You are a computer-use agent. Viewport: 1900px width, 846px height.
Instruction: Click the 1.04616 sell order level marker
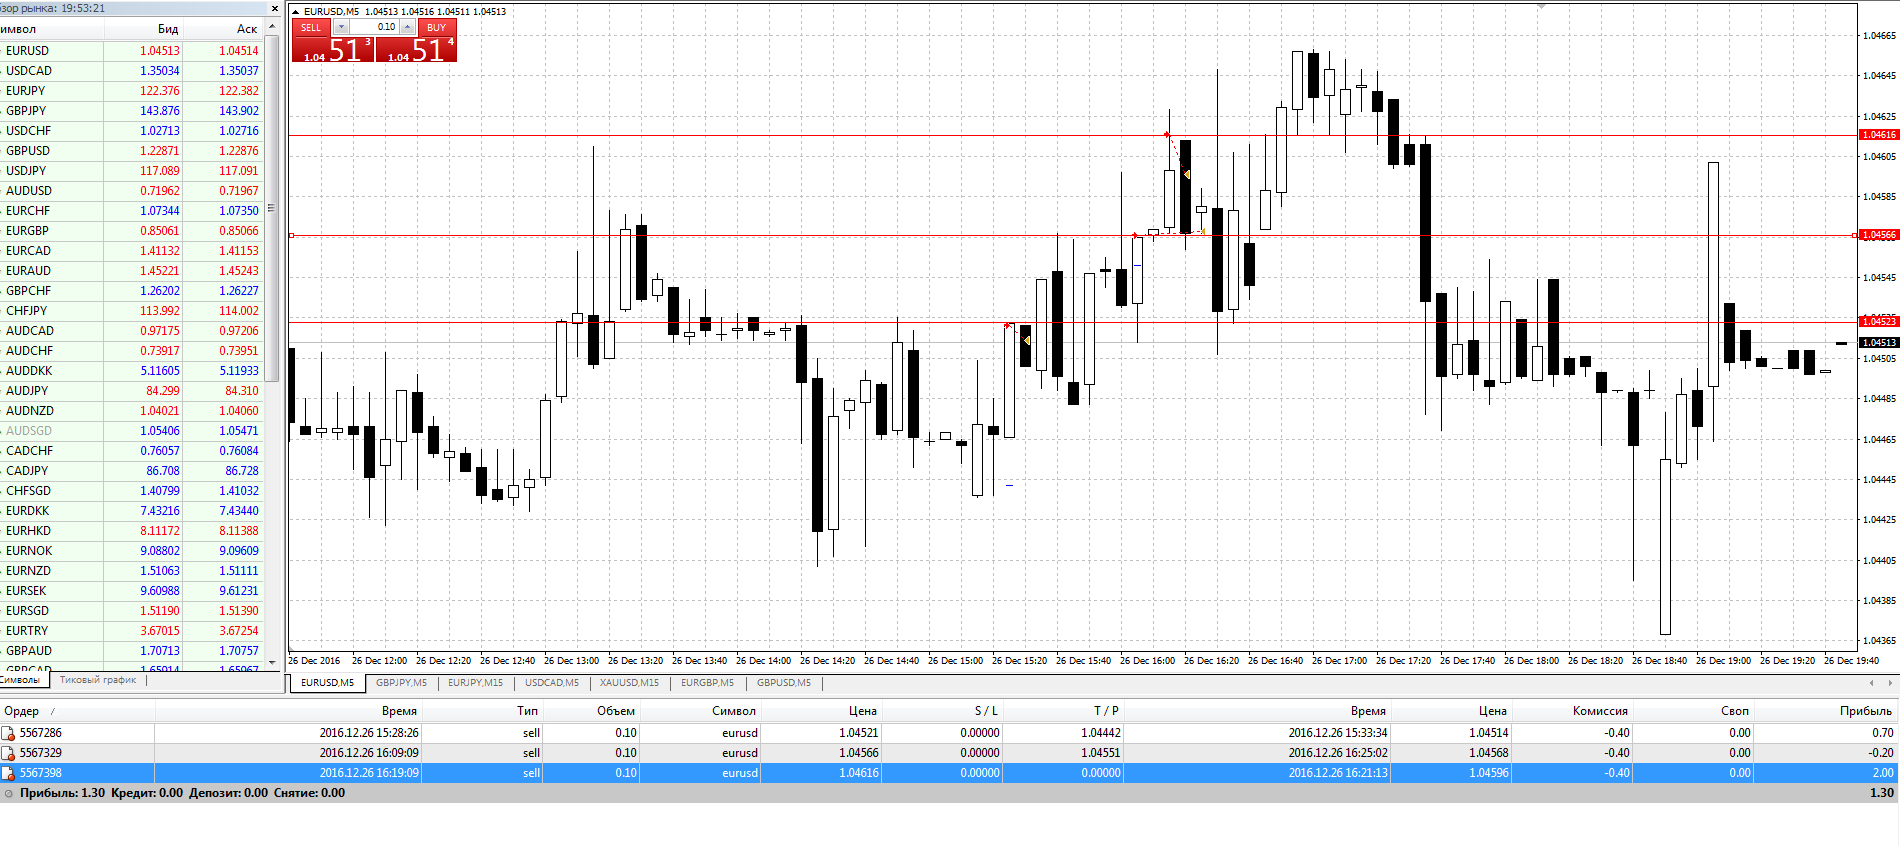(x=1879, y=135)
